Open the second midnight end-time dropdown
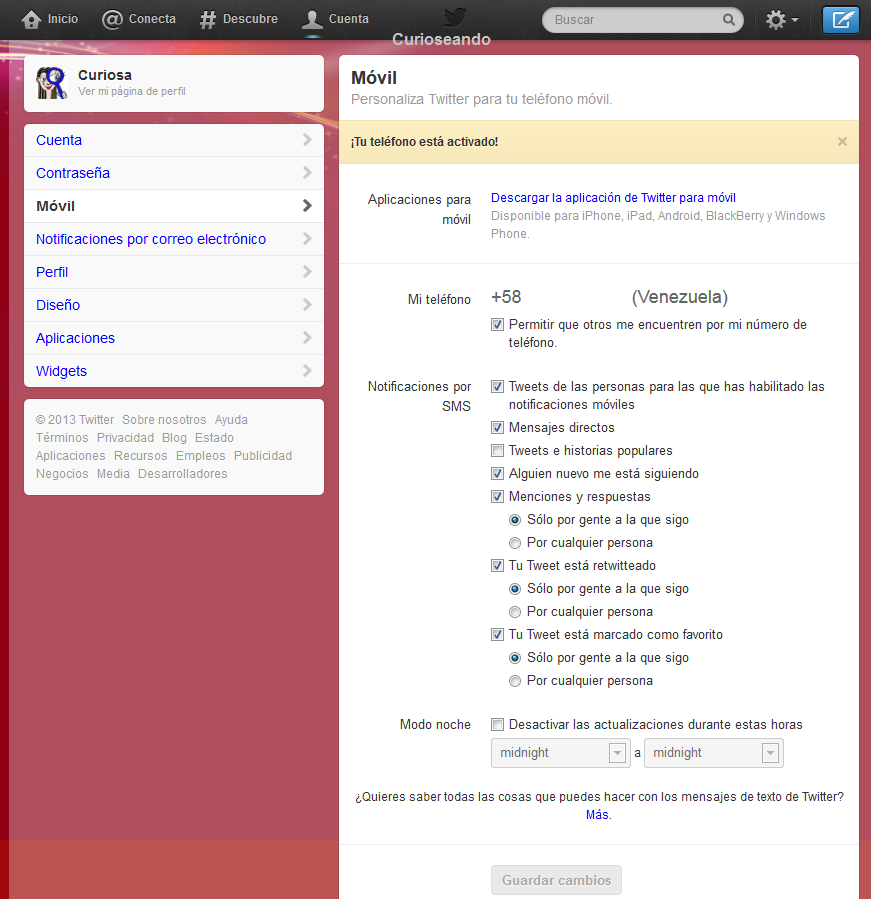 (713, 753)
